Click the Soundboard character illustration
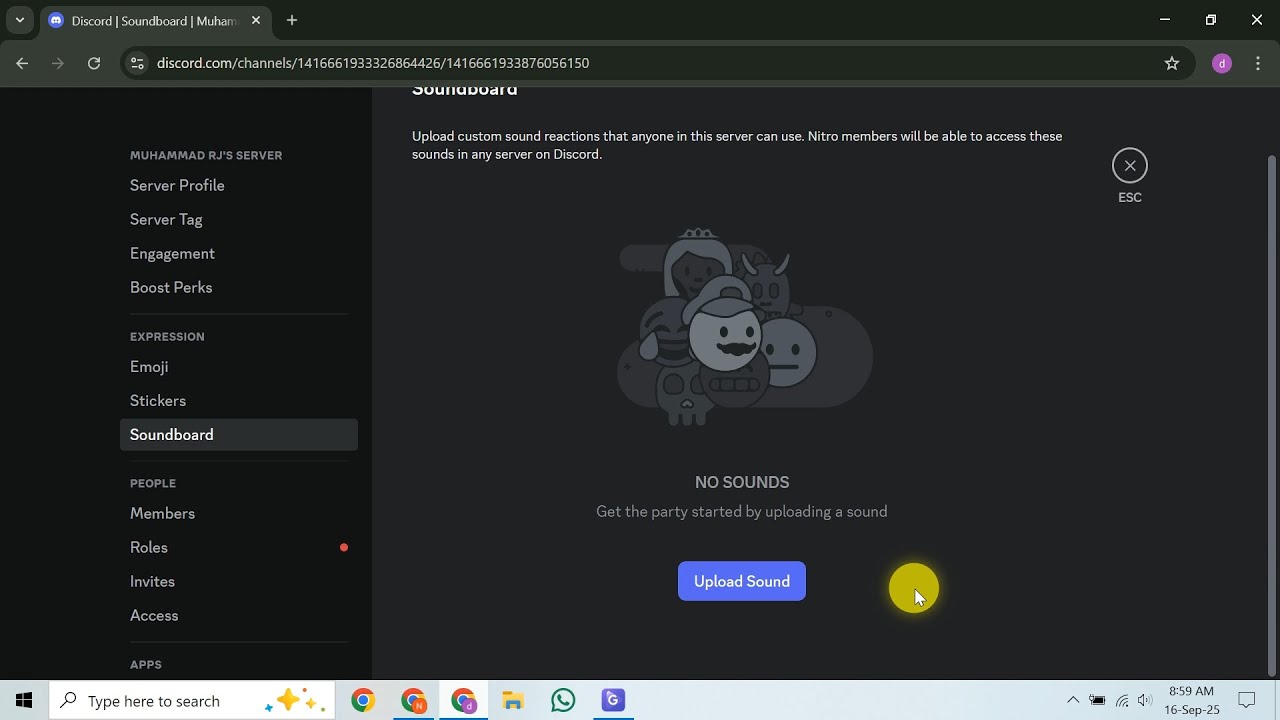Screen dimensions: 1280x720 point(744,328)
